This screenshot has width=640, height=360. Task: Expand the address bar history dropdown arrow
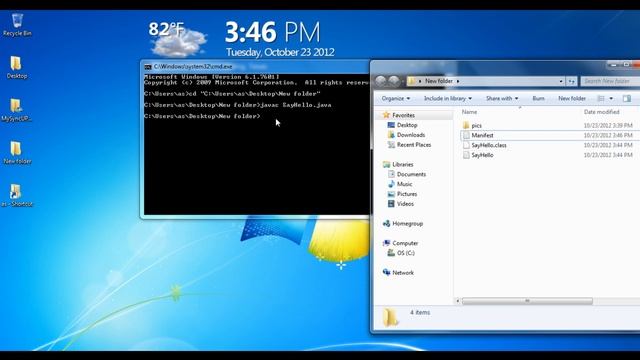tap(561, 81)
